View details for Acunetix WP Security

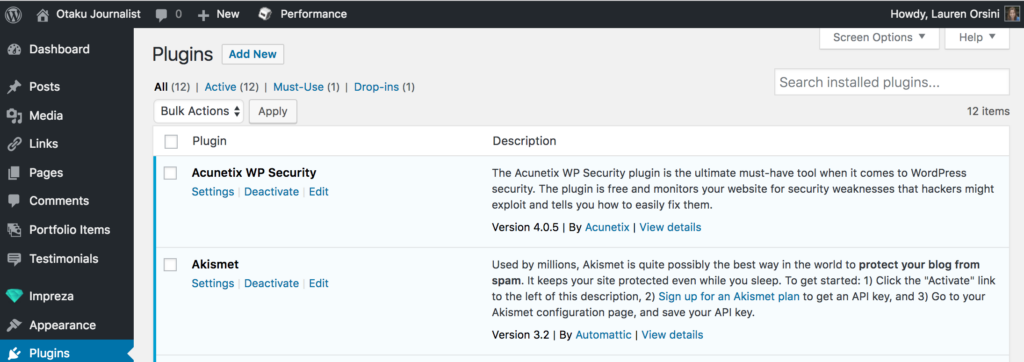point(670,227)
